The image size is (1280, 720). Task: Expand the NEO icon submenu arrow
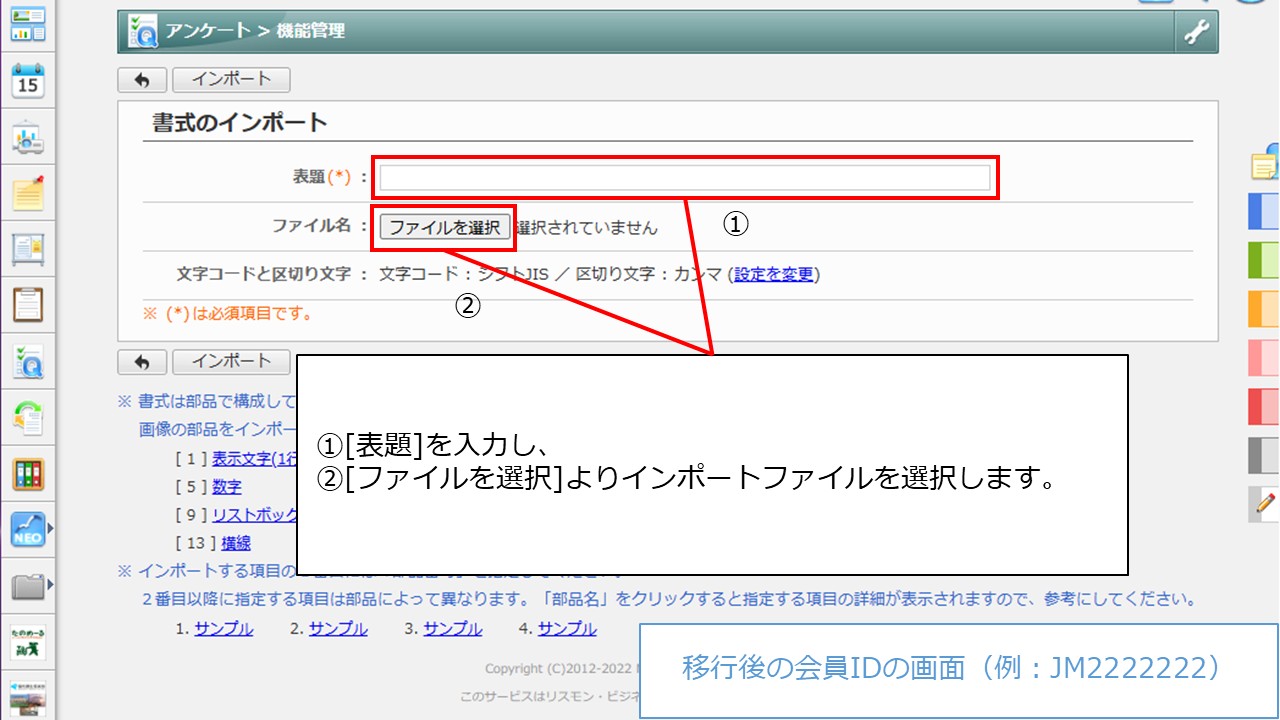click(x=49, y=527)
